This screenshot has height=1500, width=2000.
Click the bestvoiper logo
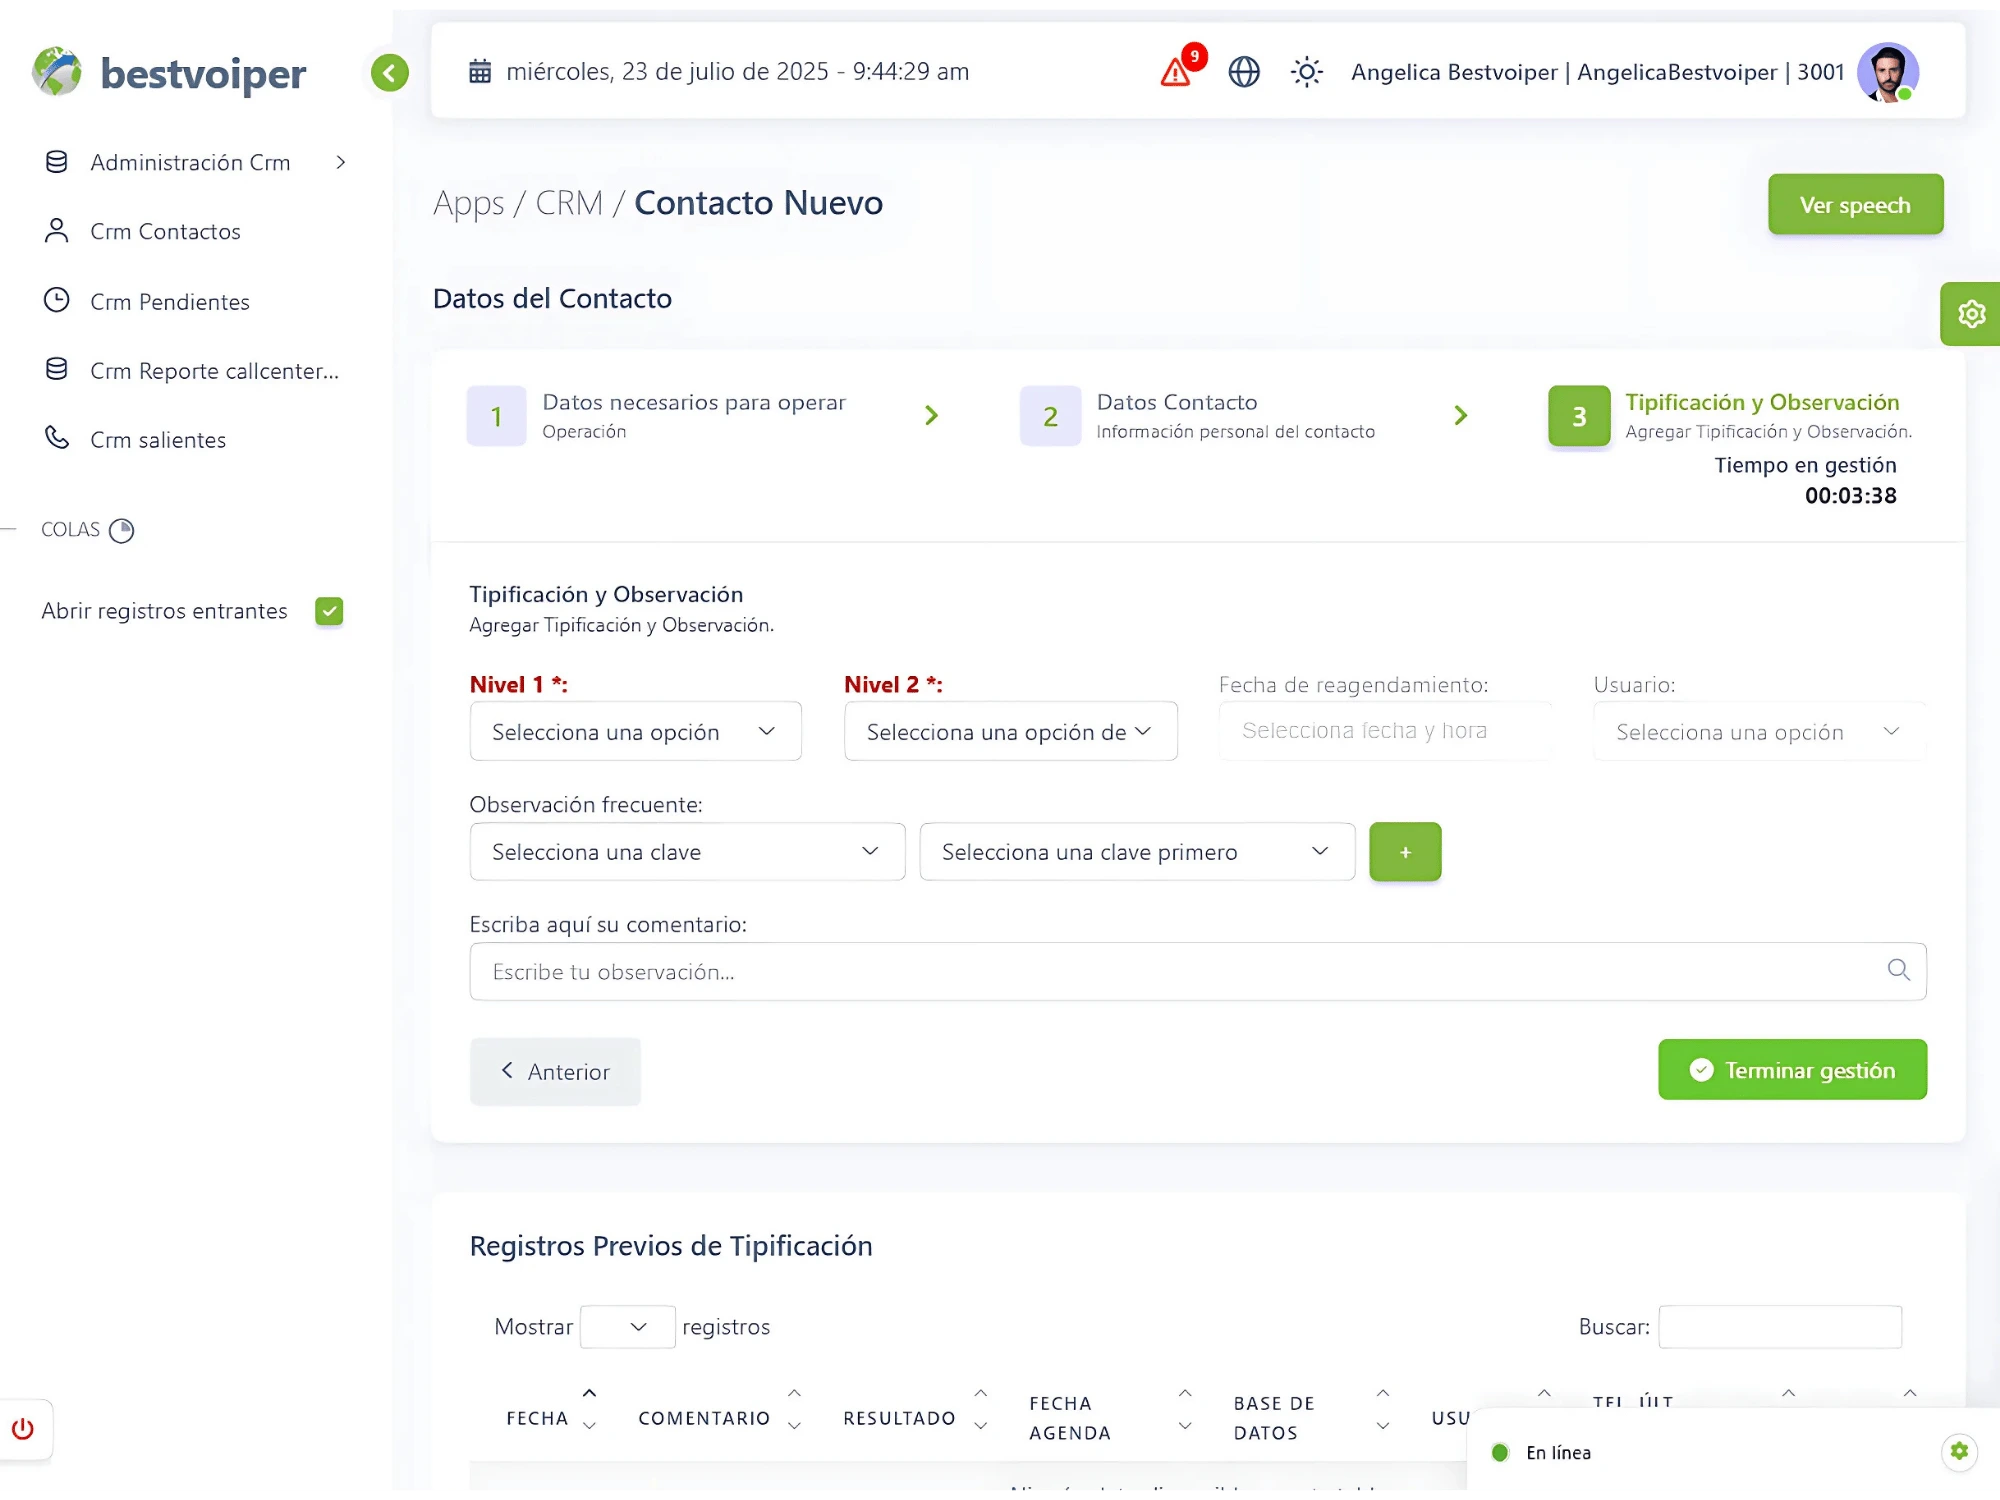(169, 73)
